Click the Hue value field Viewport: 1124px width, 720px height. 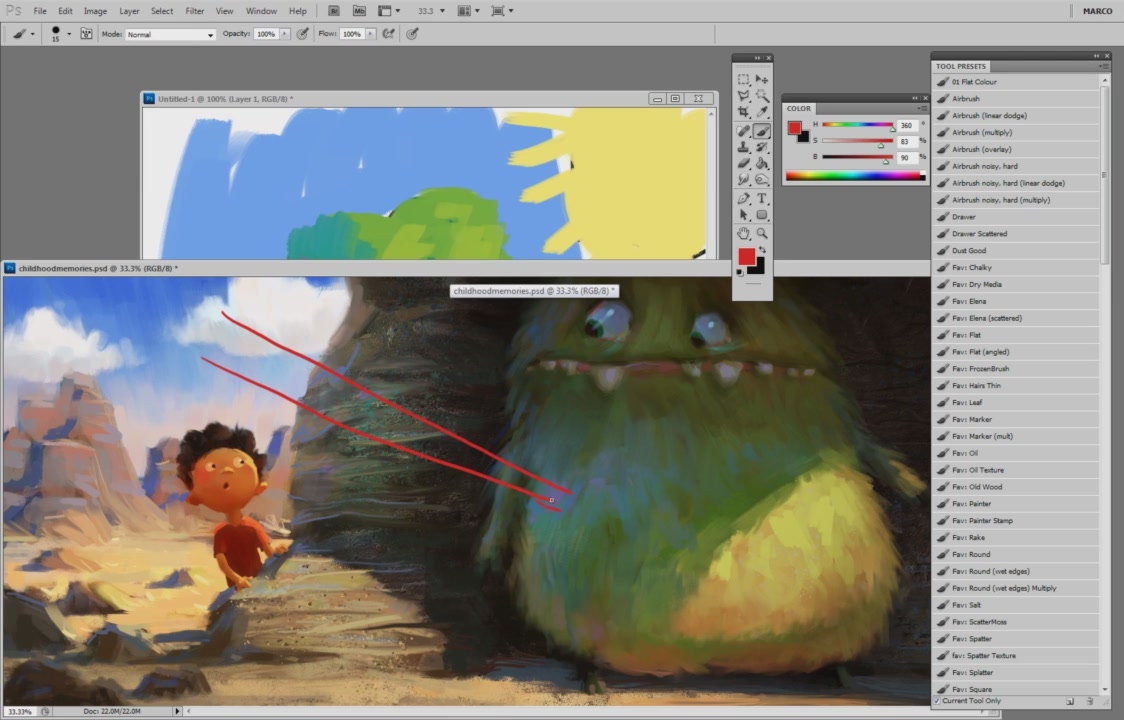(906, 125)
